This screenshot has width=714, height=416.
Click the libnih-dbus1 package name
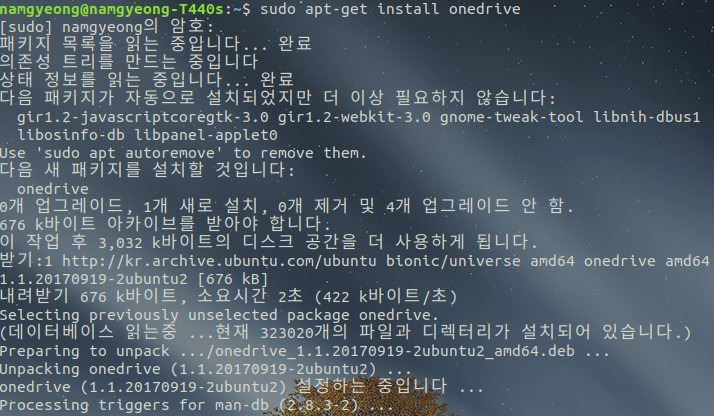point(647,117)
